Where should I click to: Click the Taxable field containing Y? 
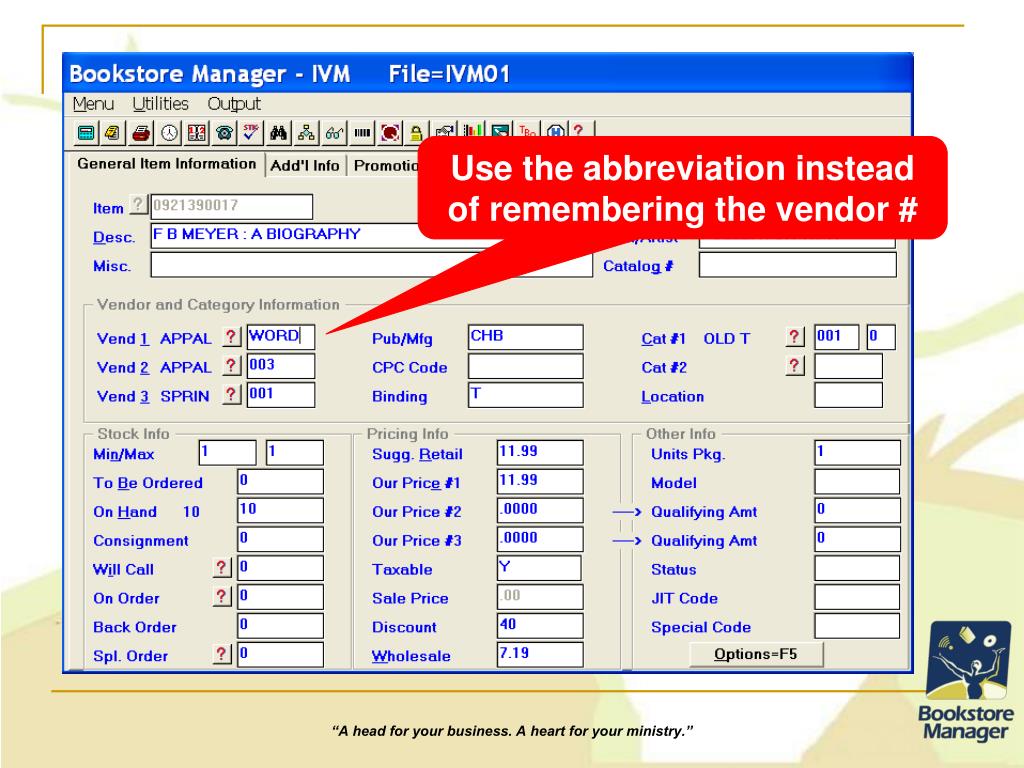tap(539, 568)
